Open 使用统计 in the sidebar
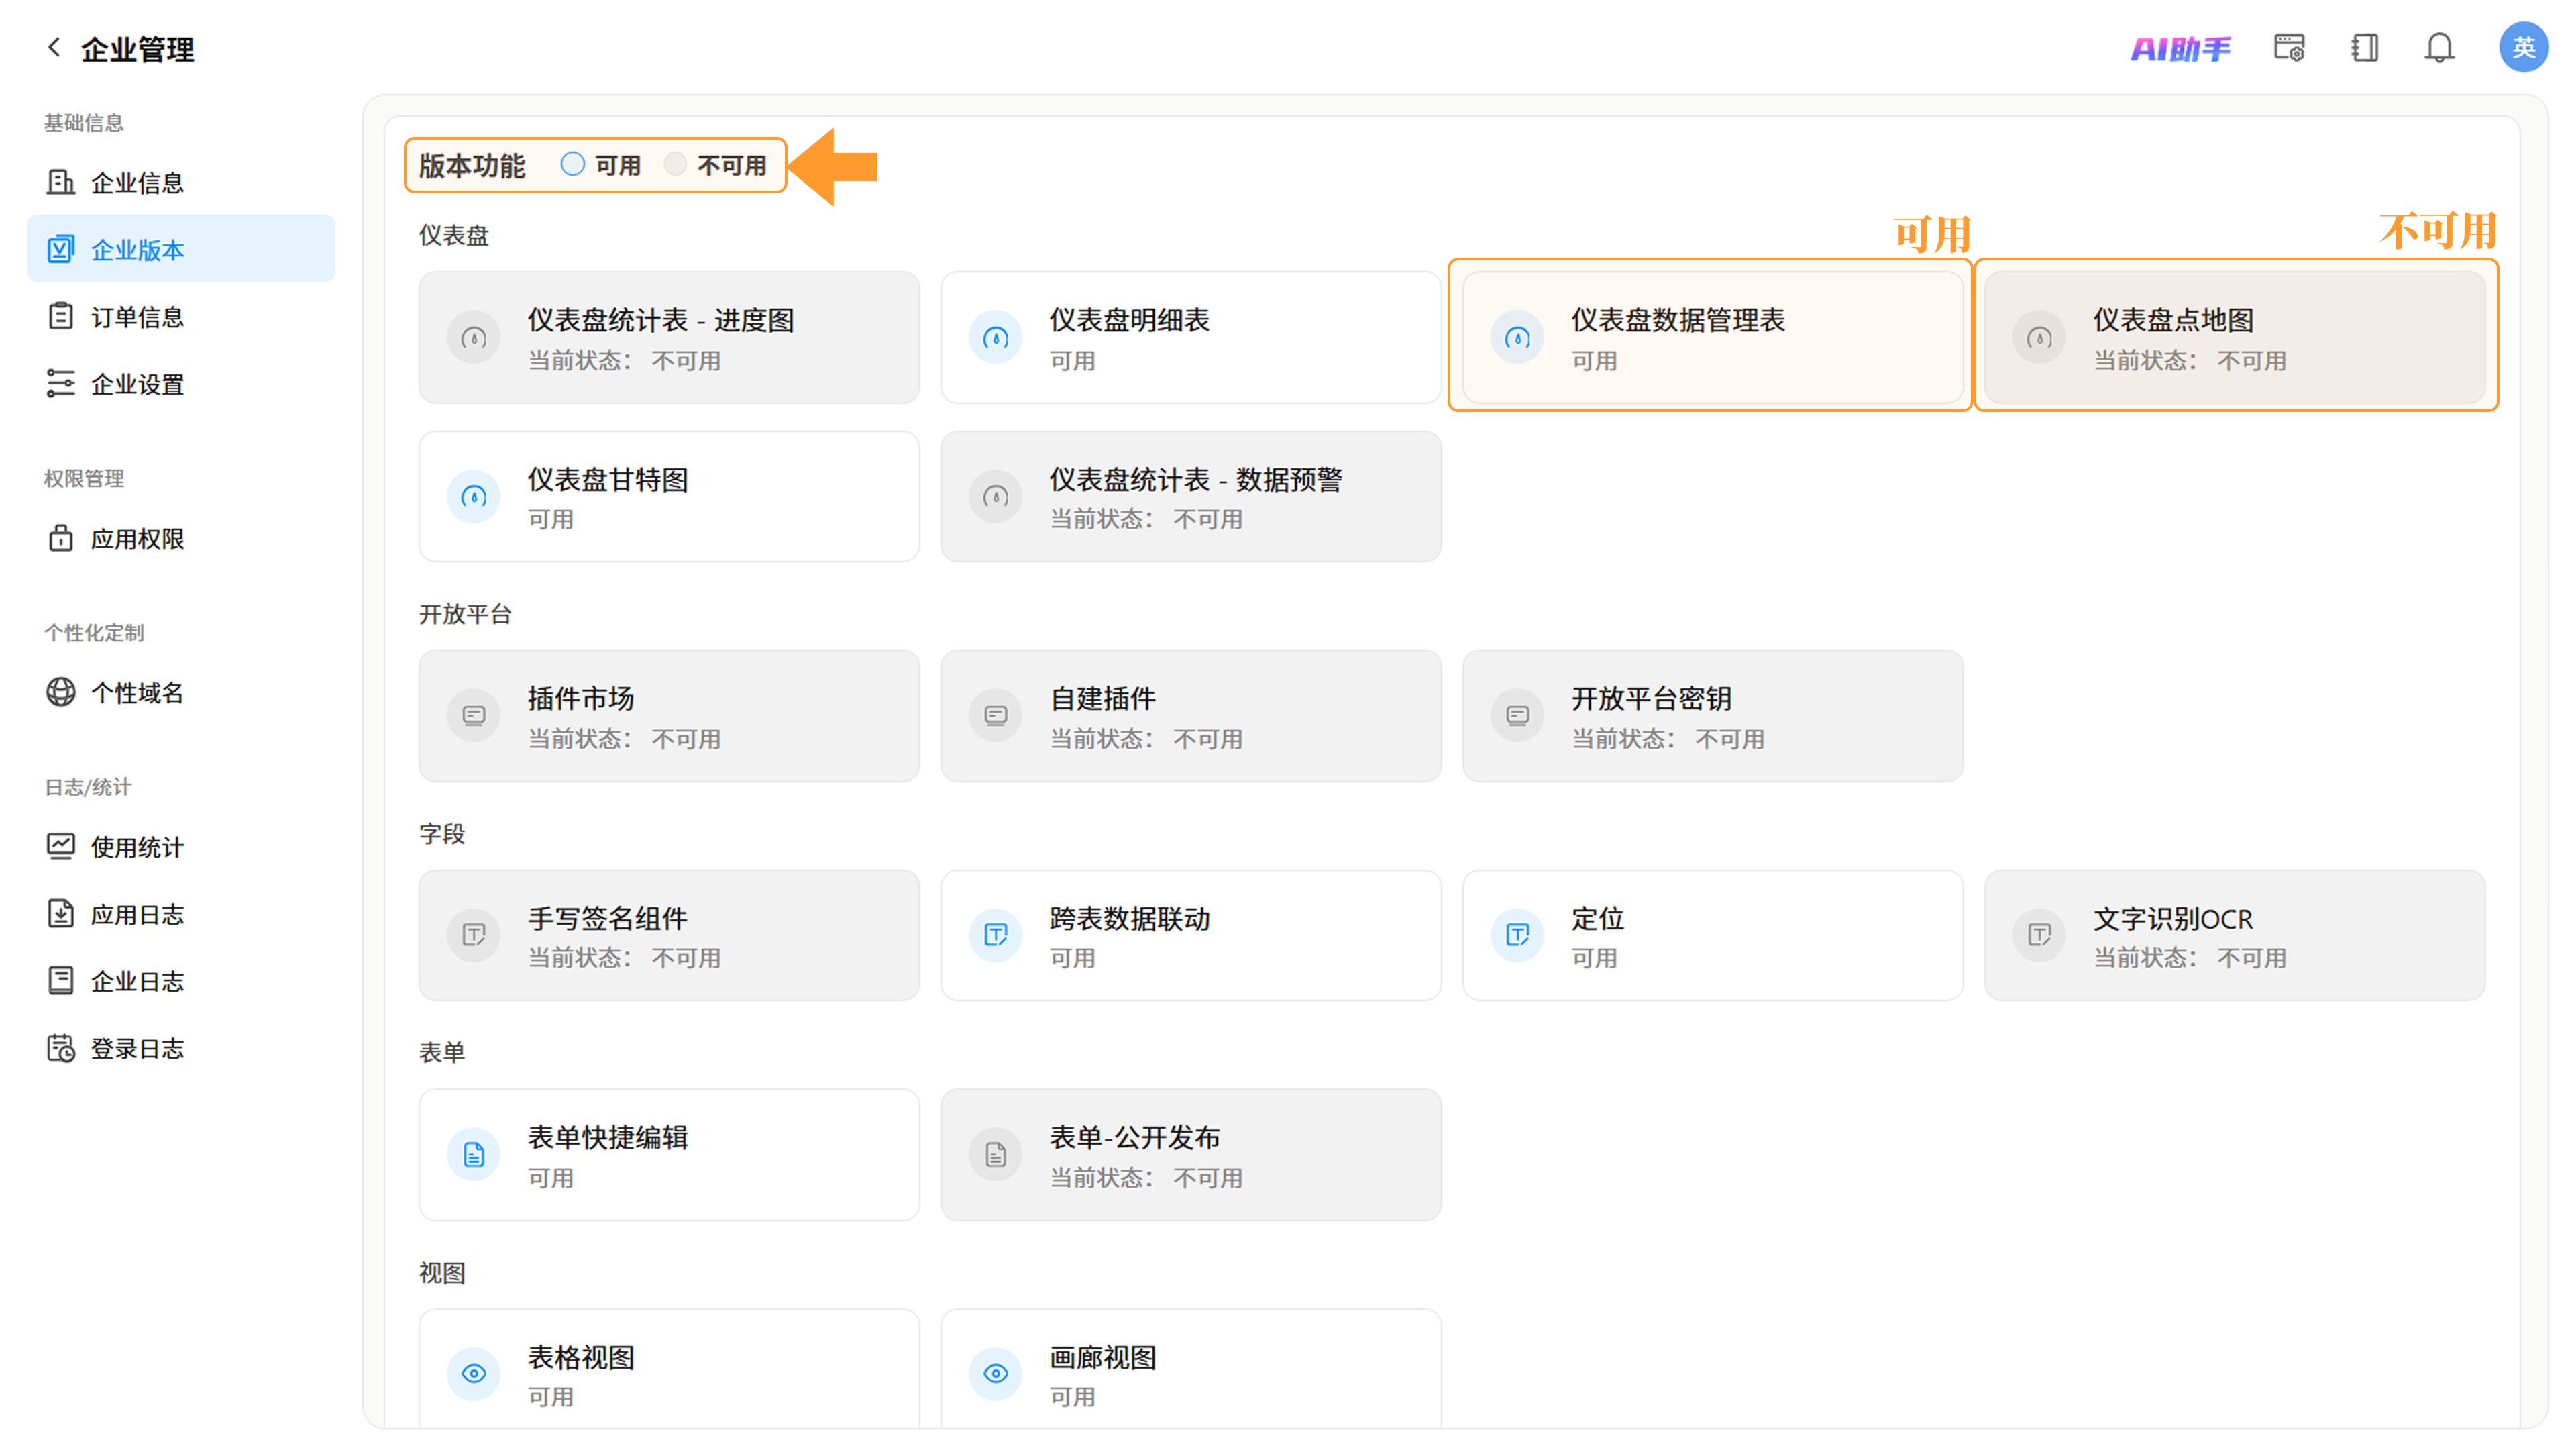The width and height of the screenshot is (2576, 1448). 181,847
